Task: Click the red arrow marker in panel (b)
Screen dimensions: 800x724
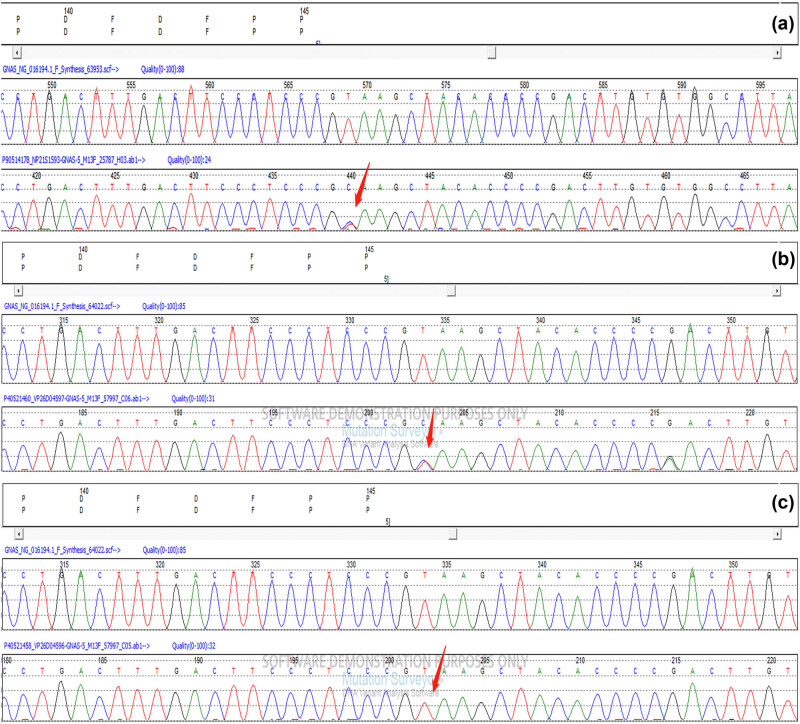Action: click(431, 427)
